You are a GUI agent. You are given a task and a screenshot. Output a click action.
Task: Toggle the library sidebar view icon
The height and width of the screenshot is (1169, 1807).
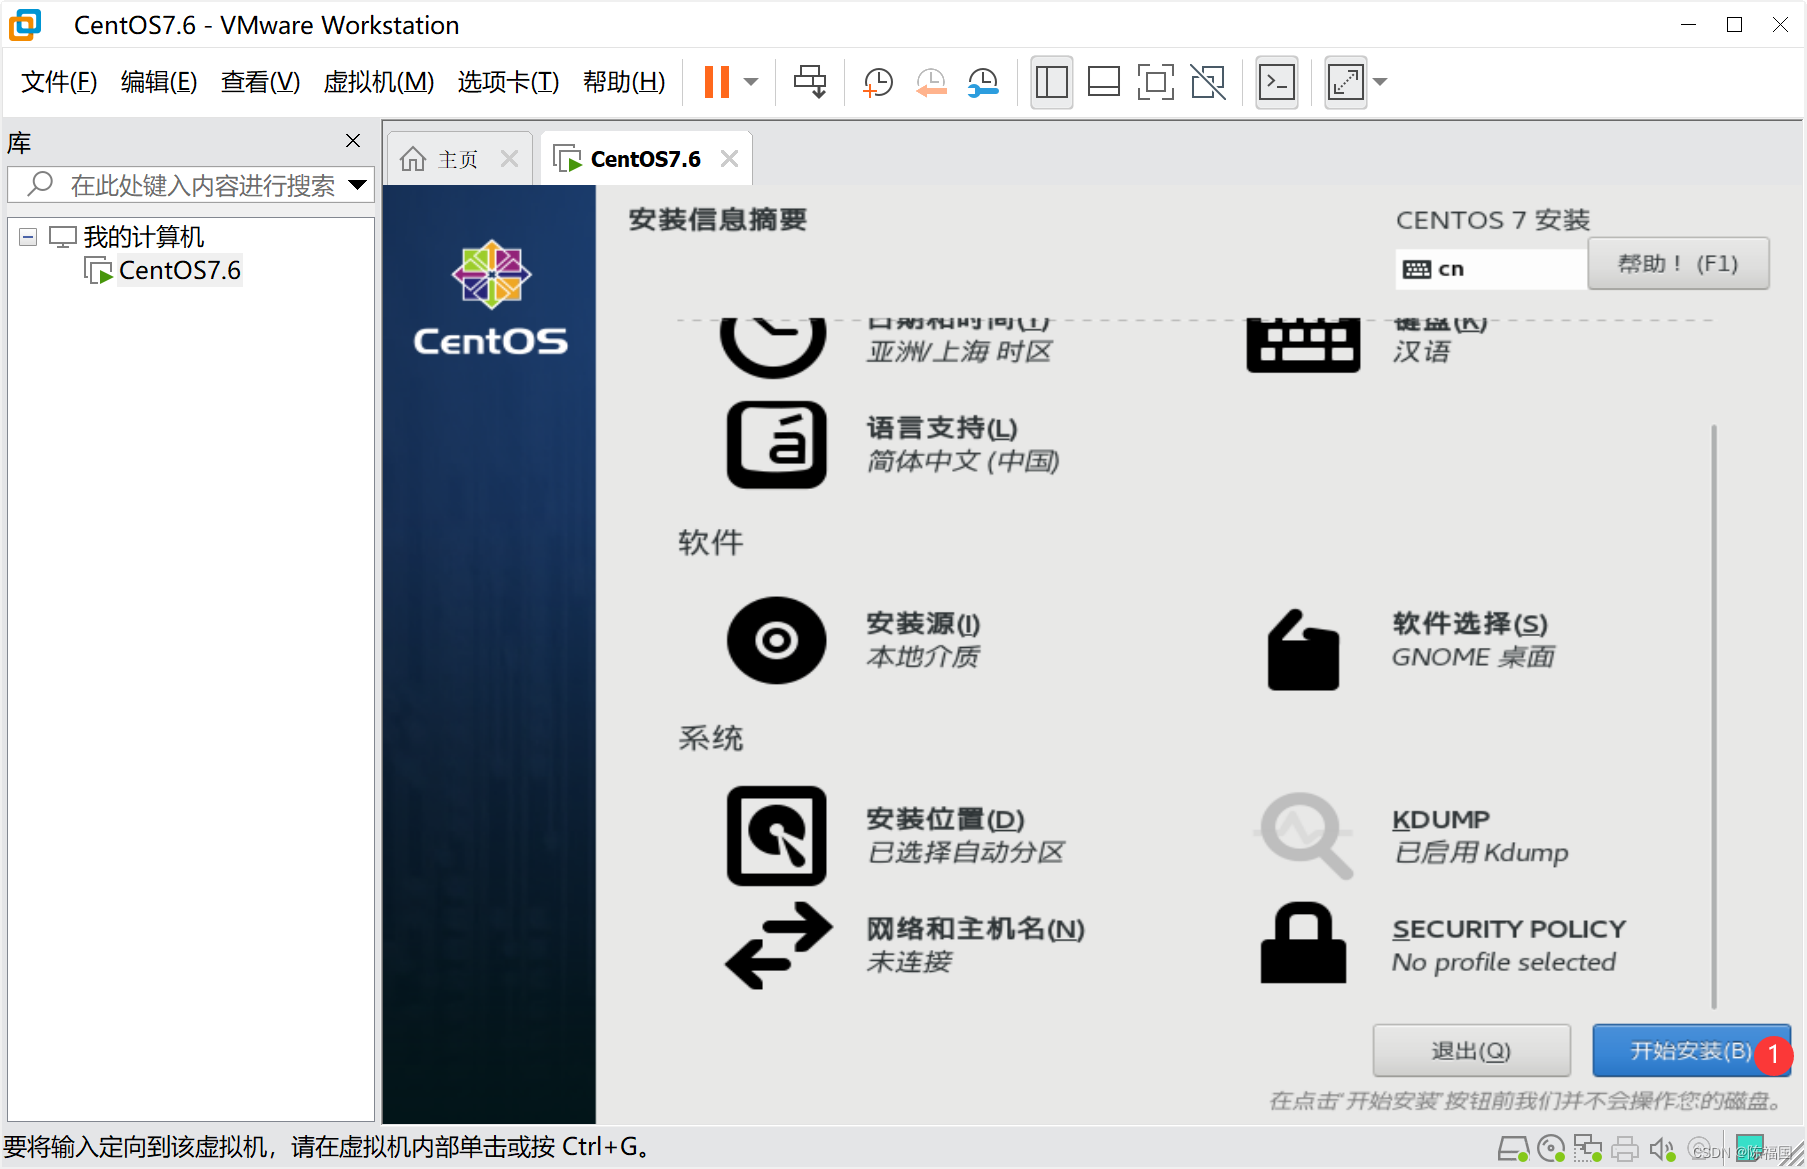point(1051,82)
